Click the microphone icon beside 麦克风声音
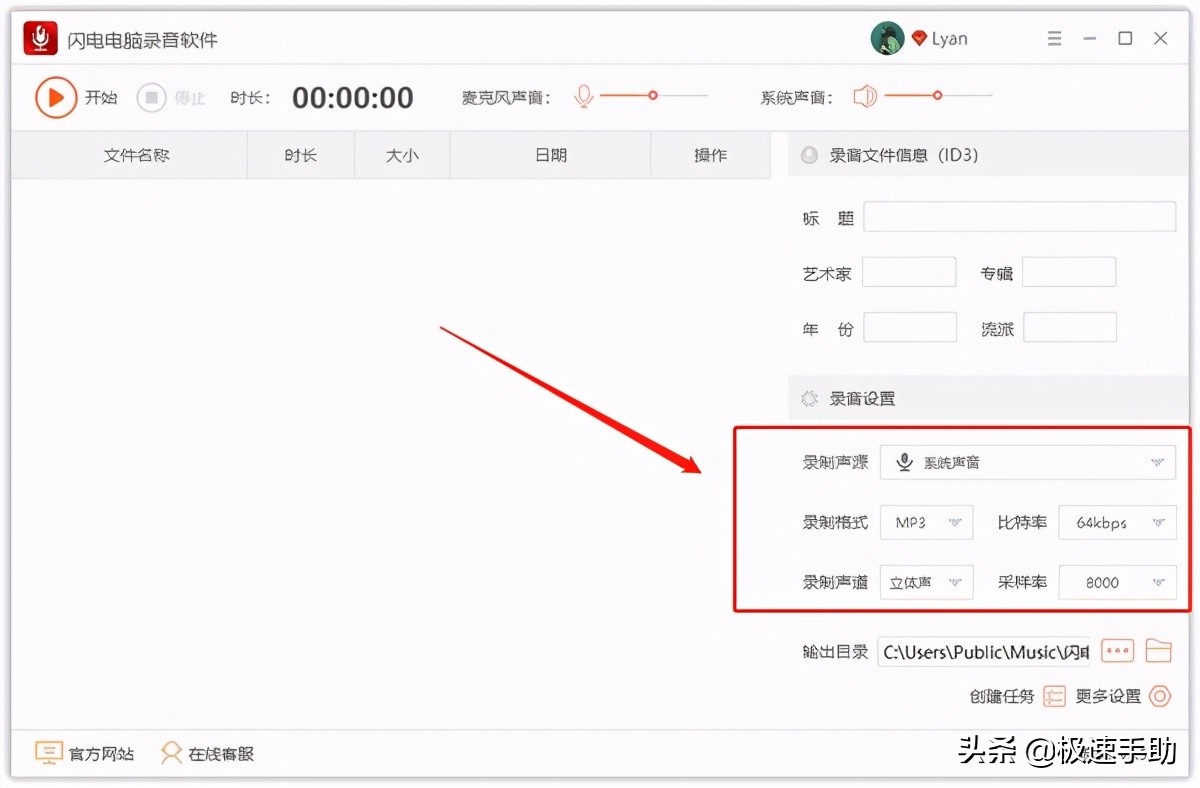Image resolution: width=1200 pixels, height=788 pixels. coord(584,96)
